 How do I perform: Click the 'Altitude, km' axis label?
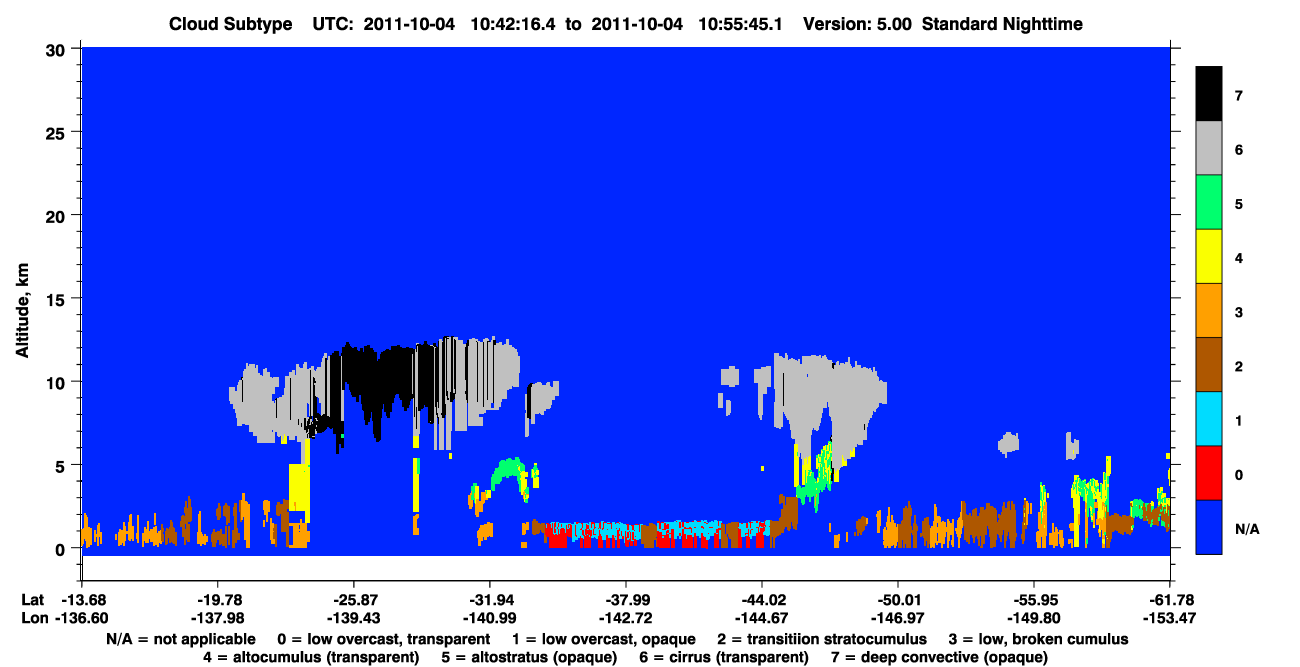pos(22,312)
